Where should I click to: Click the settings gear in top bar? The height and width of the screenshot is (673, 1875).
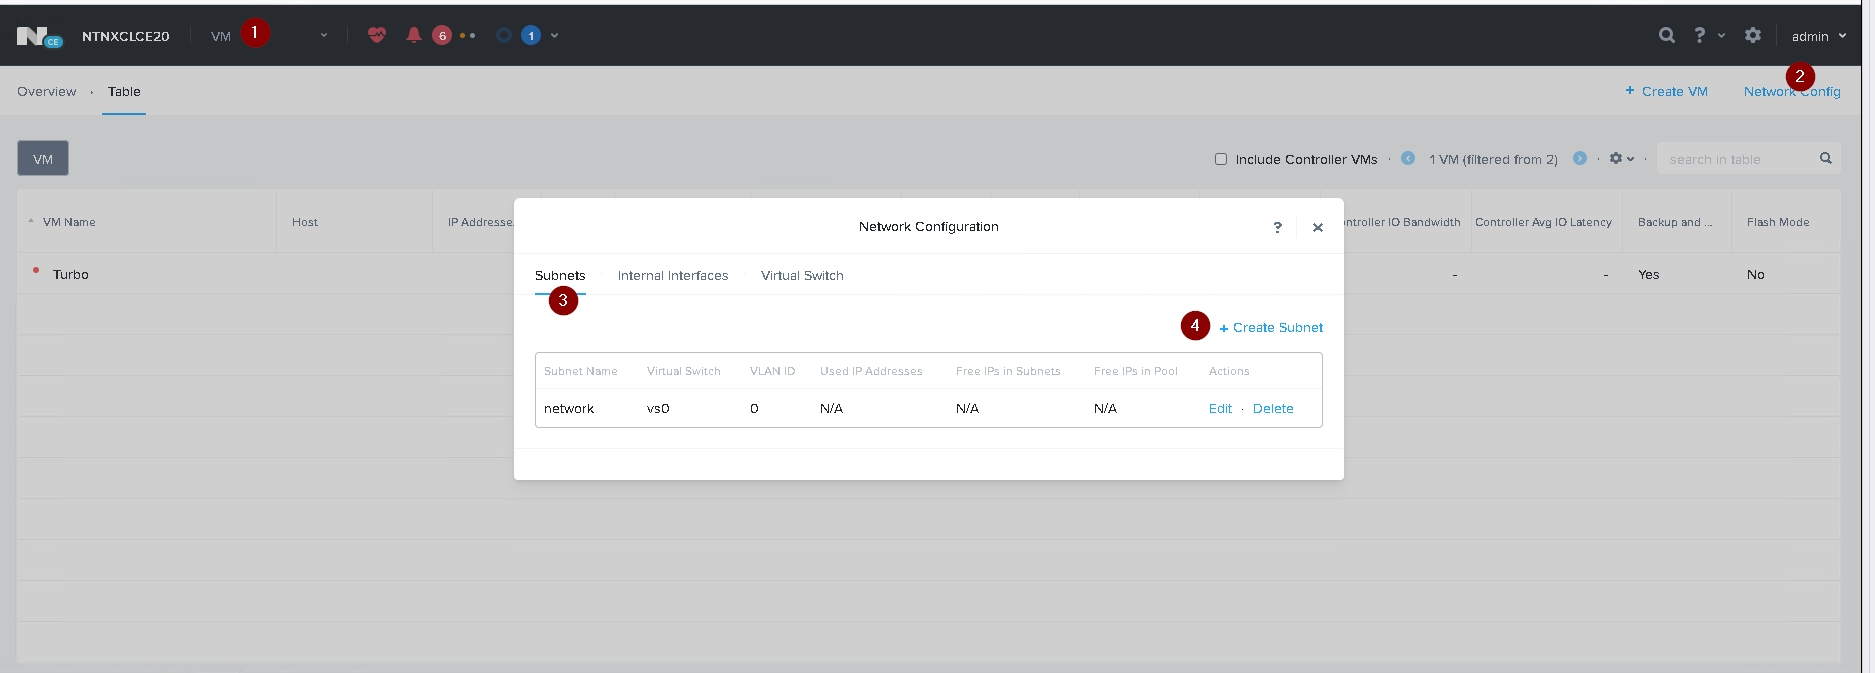coord(1752,35)
